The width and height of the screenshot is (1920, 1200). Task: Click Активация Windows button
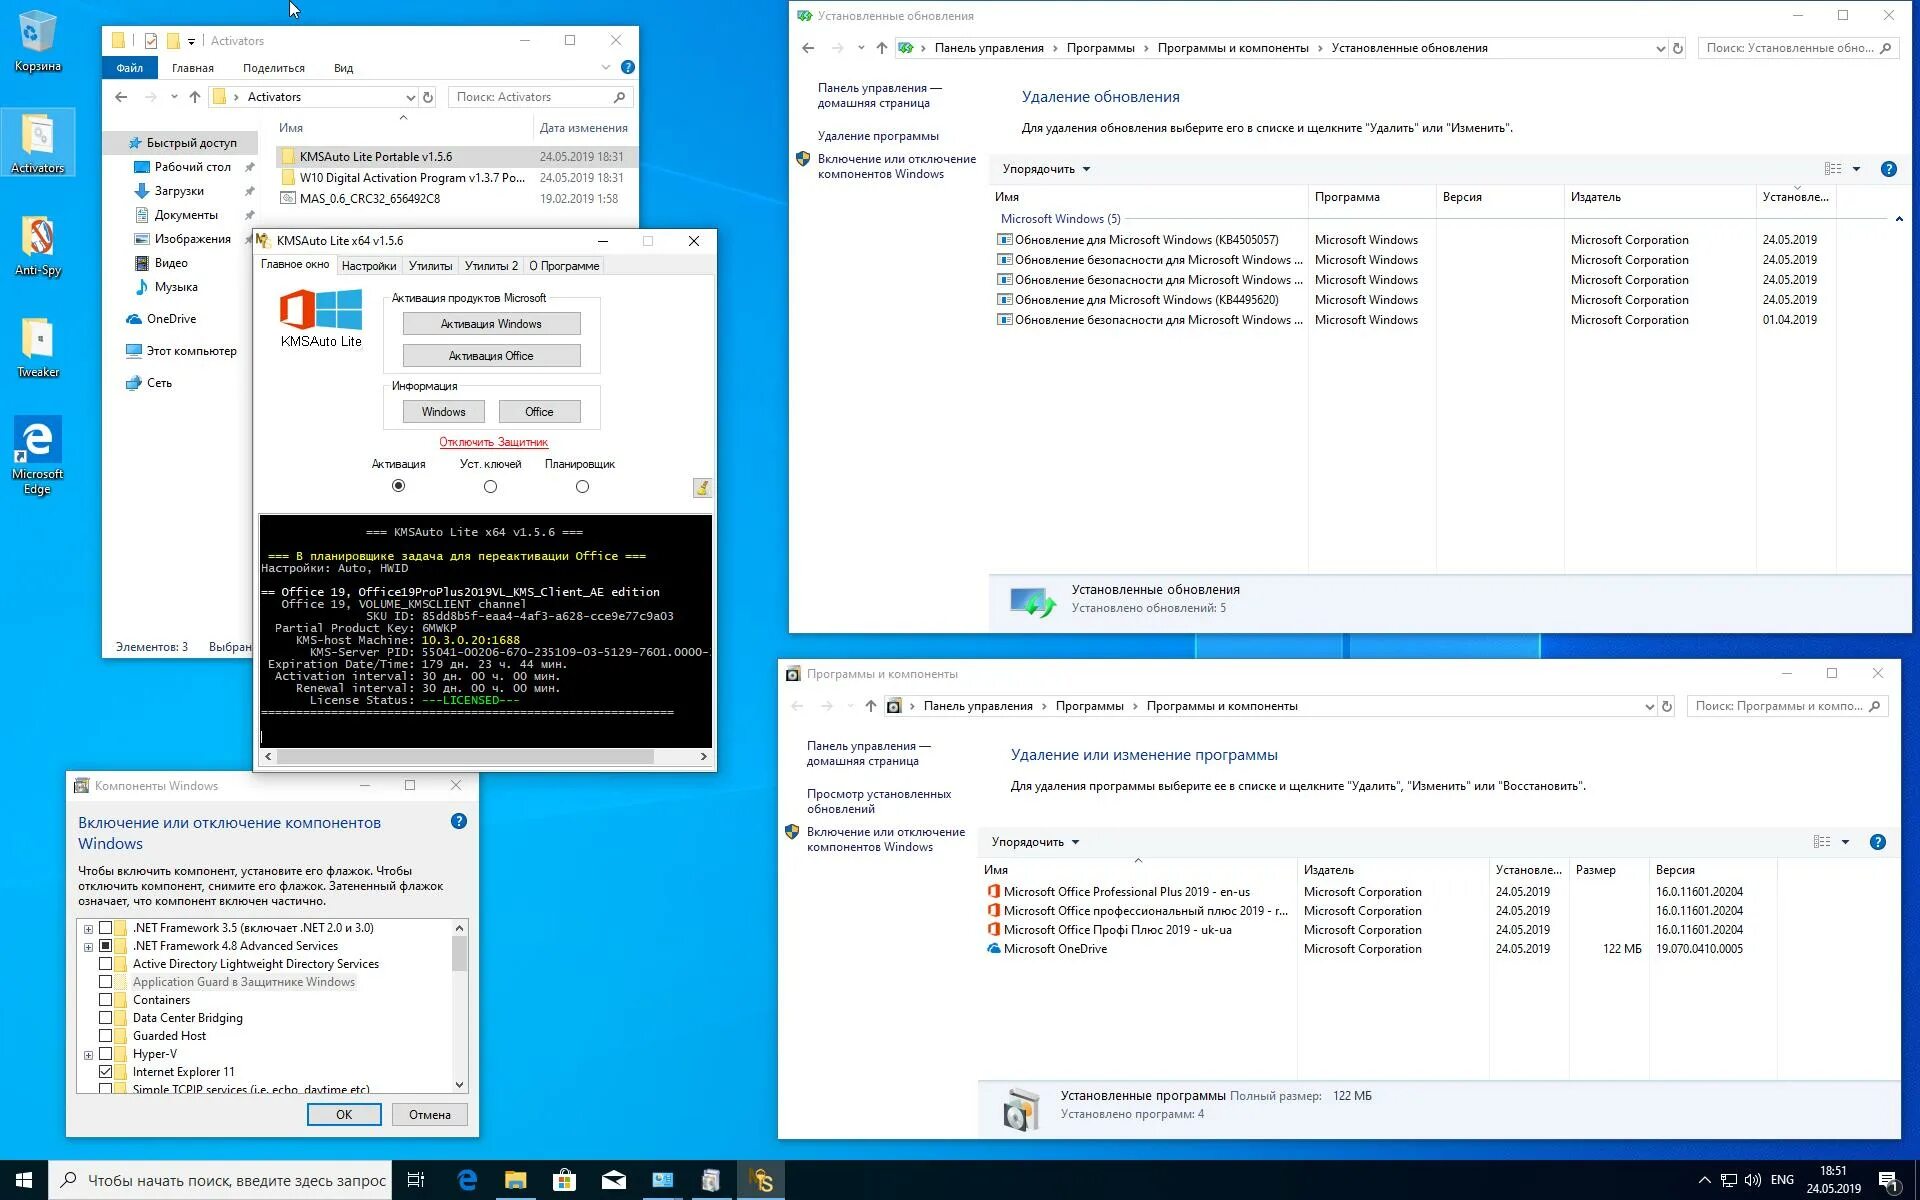pyautogui.click(x=491, y=324)
